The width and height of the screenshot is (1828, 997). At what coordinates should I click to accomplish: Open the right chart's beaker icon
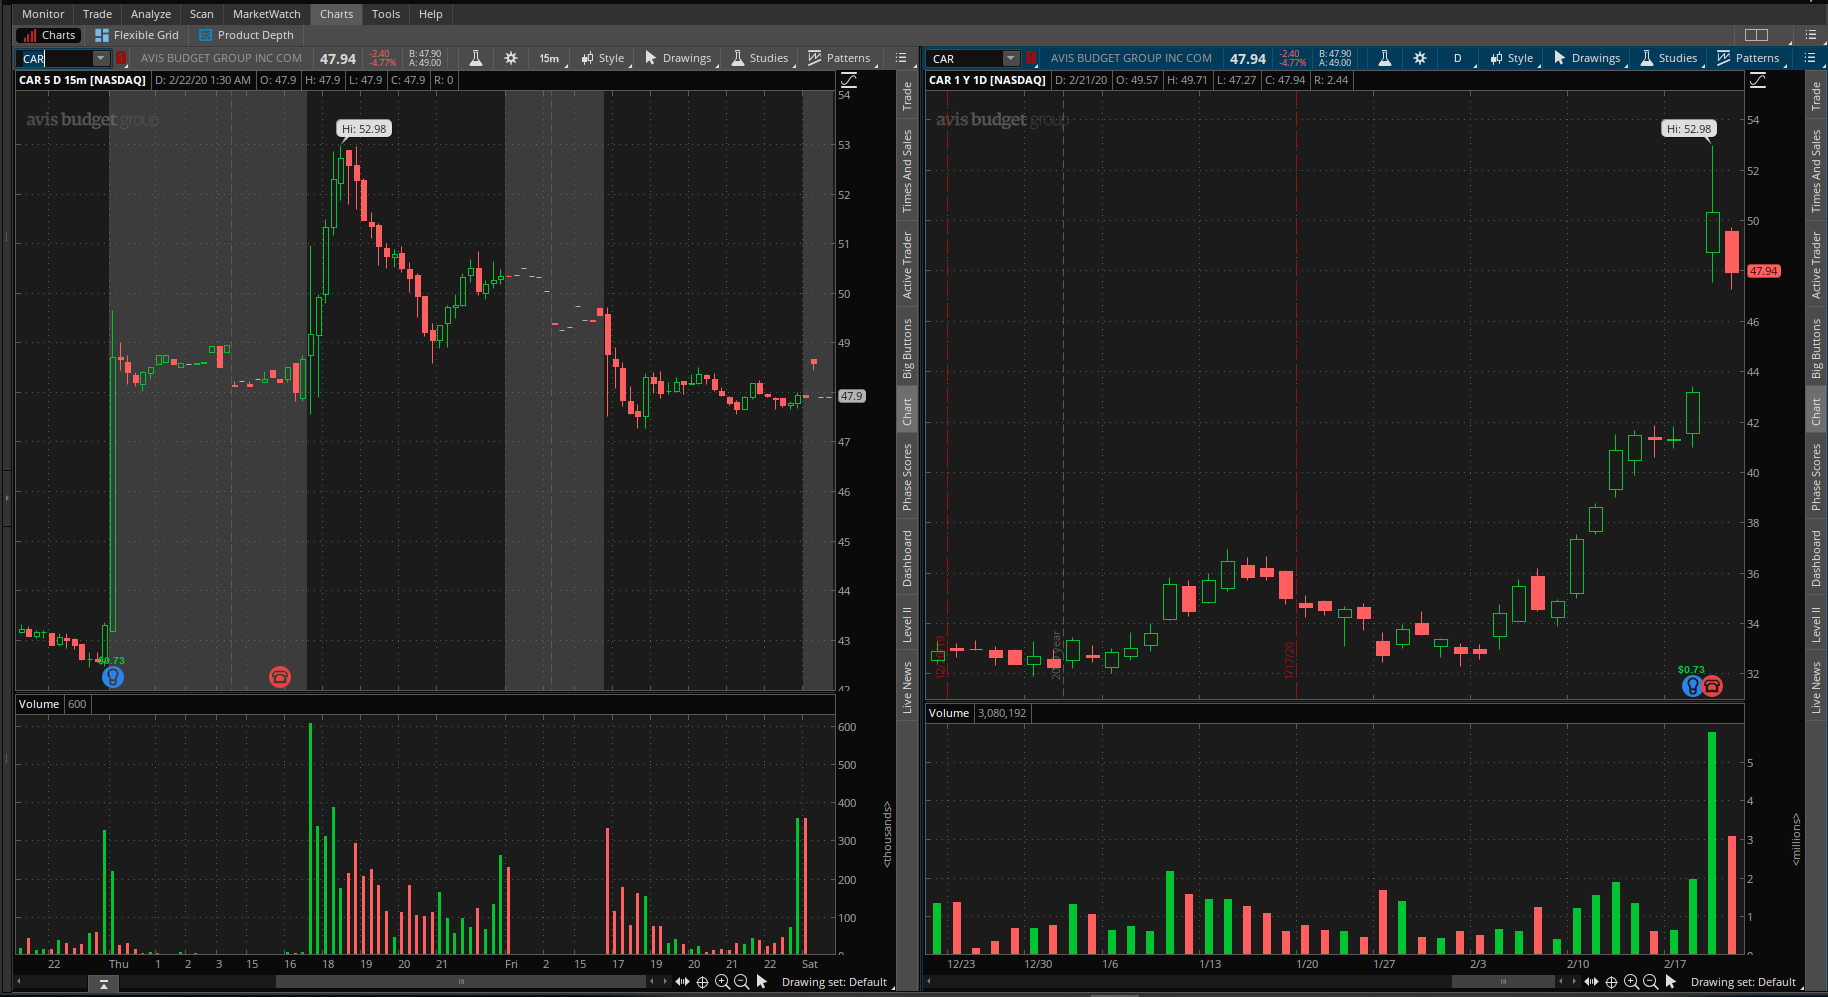tap(1385, 58)
